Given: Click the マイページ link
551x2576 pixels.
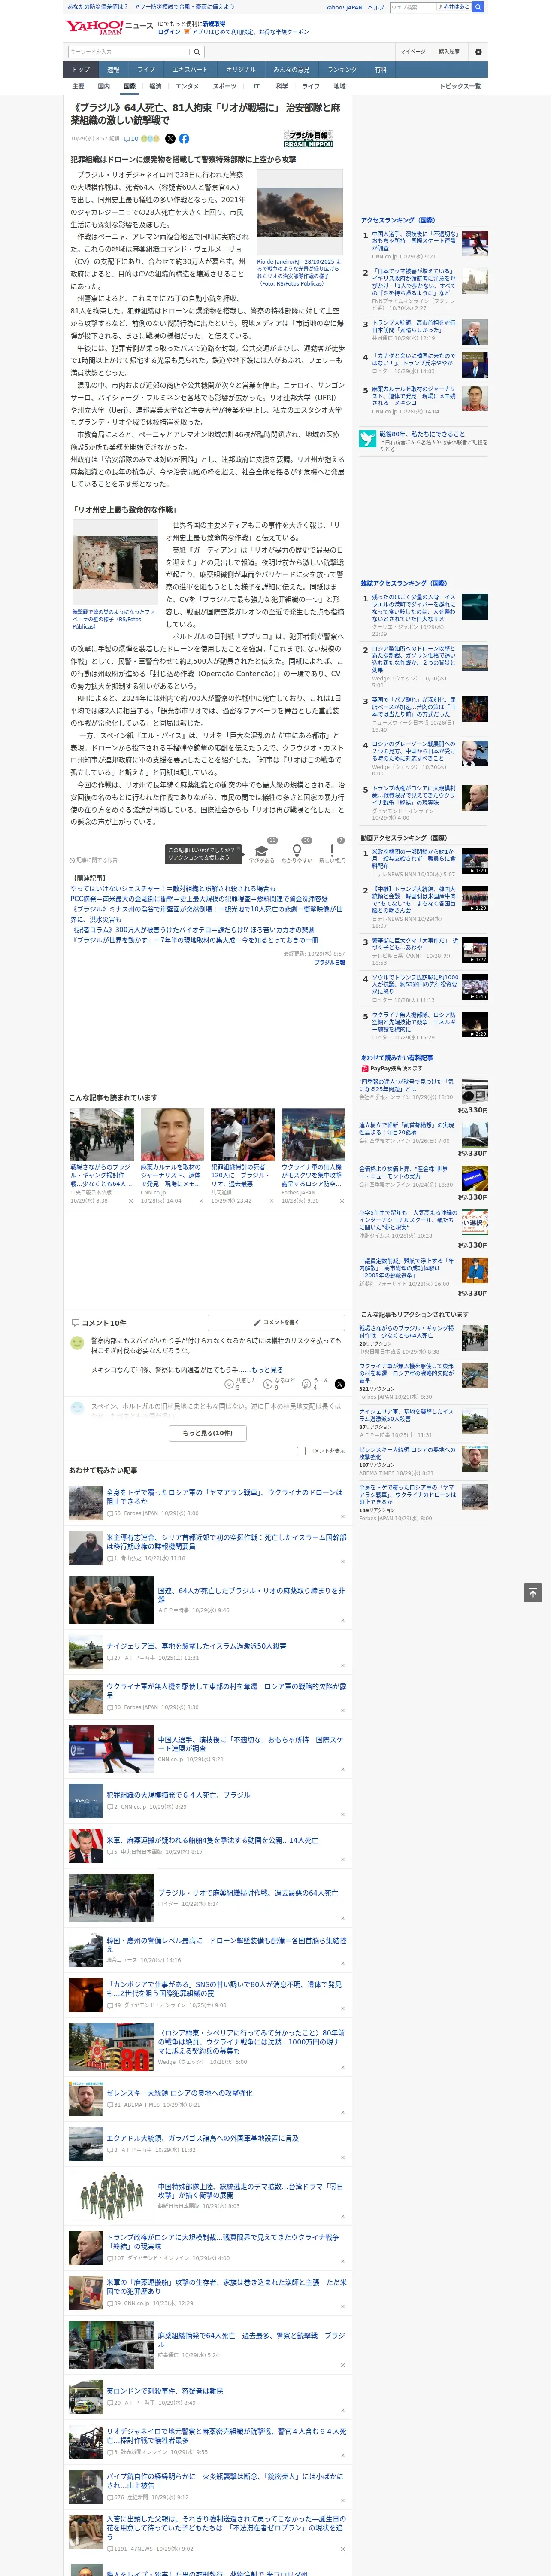Looking at the screenshot, I should pos(412,51).
